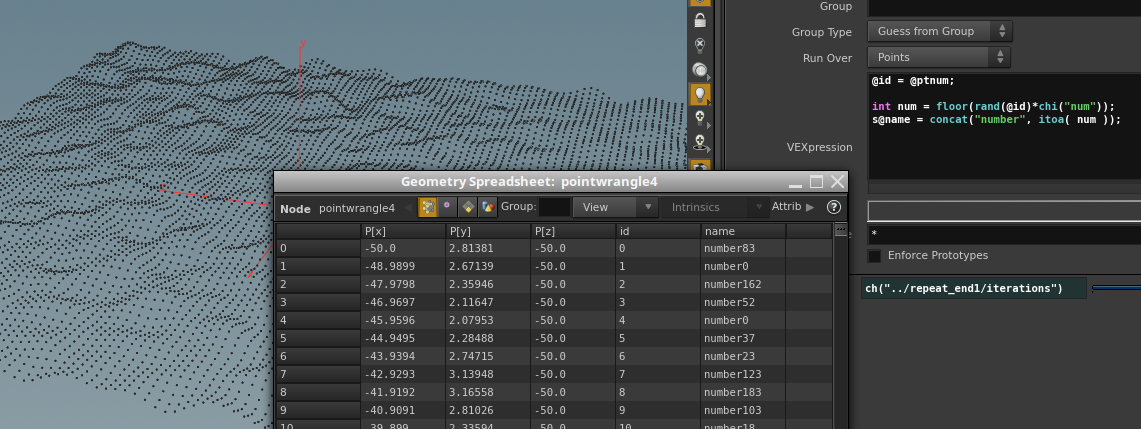Click the blue slider beside iterations field
Image resolution: width=1141 pixels, height=429 pixels.
1116,289
